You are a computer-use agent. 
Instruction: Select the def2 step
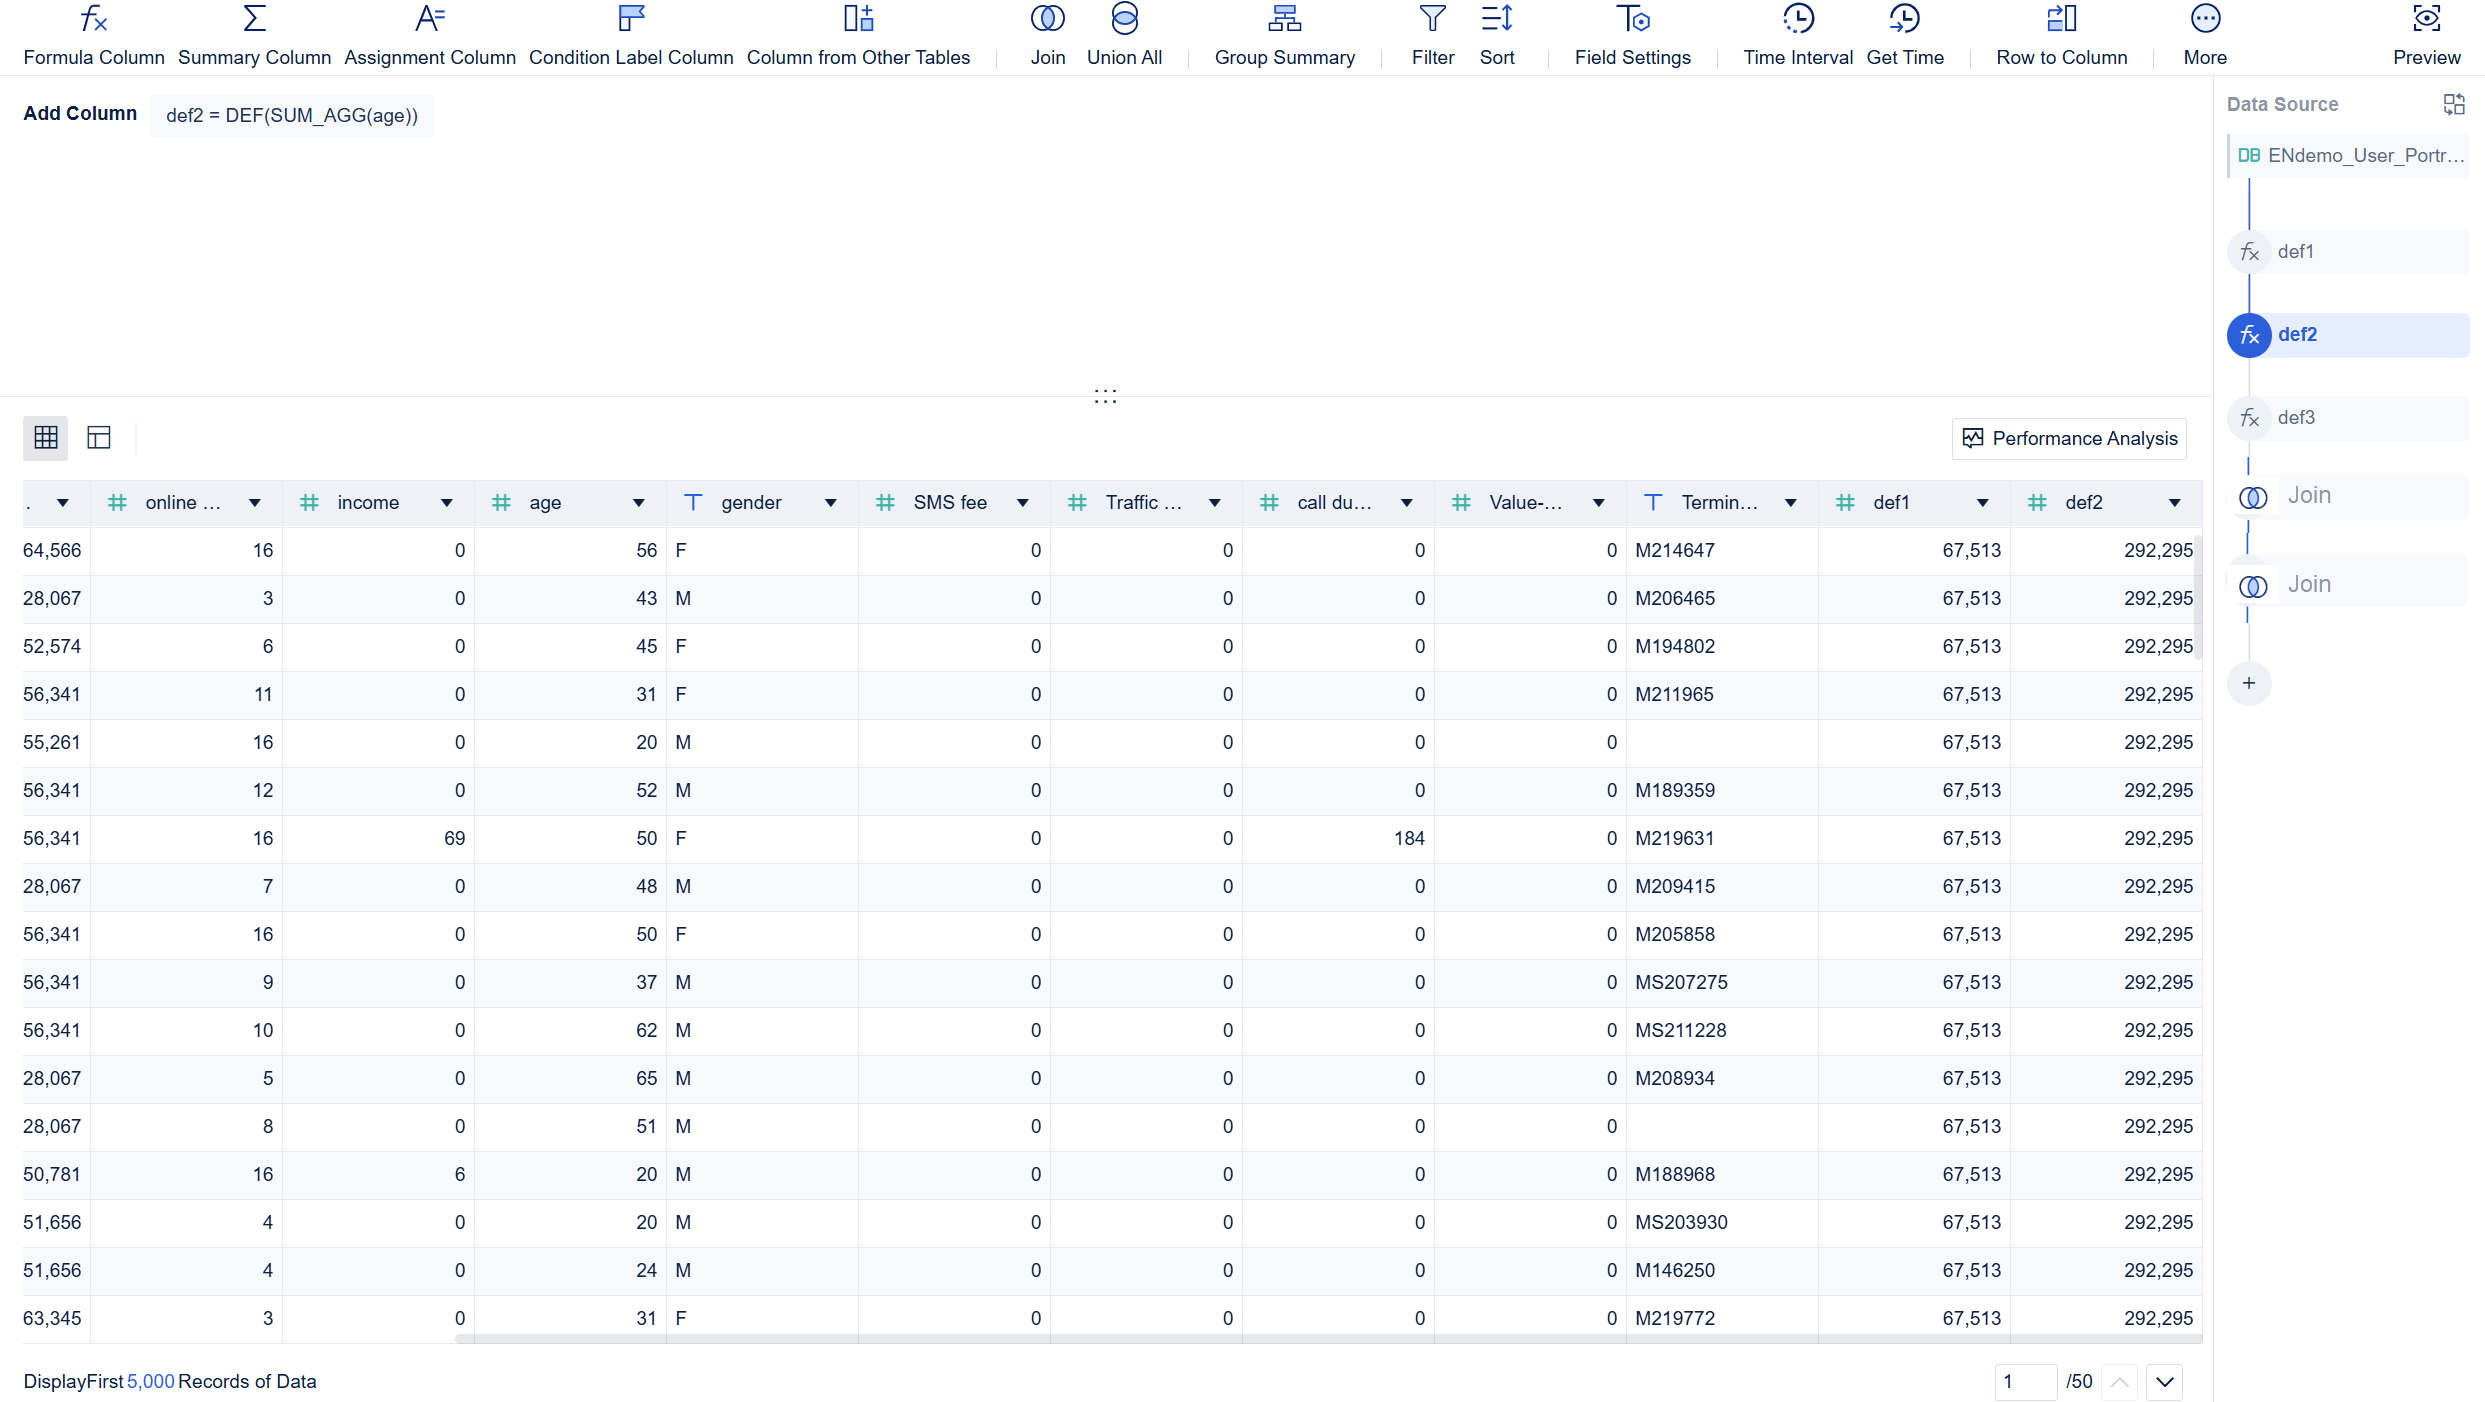point(2348,335)
